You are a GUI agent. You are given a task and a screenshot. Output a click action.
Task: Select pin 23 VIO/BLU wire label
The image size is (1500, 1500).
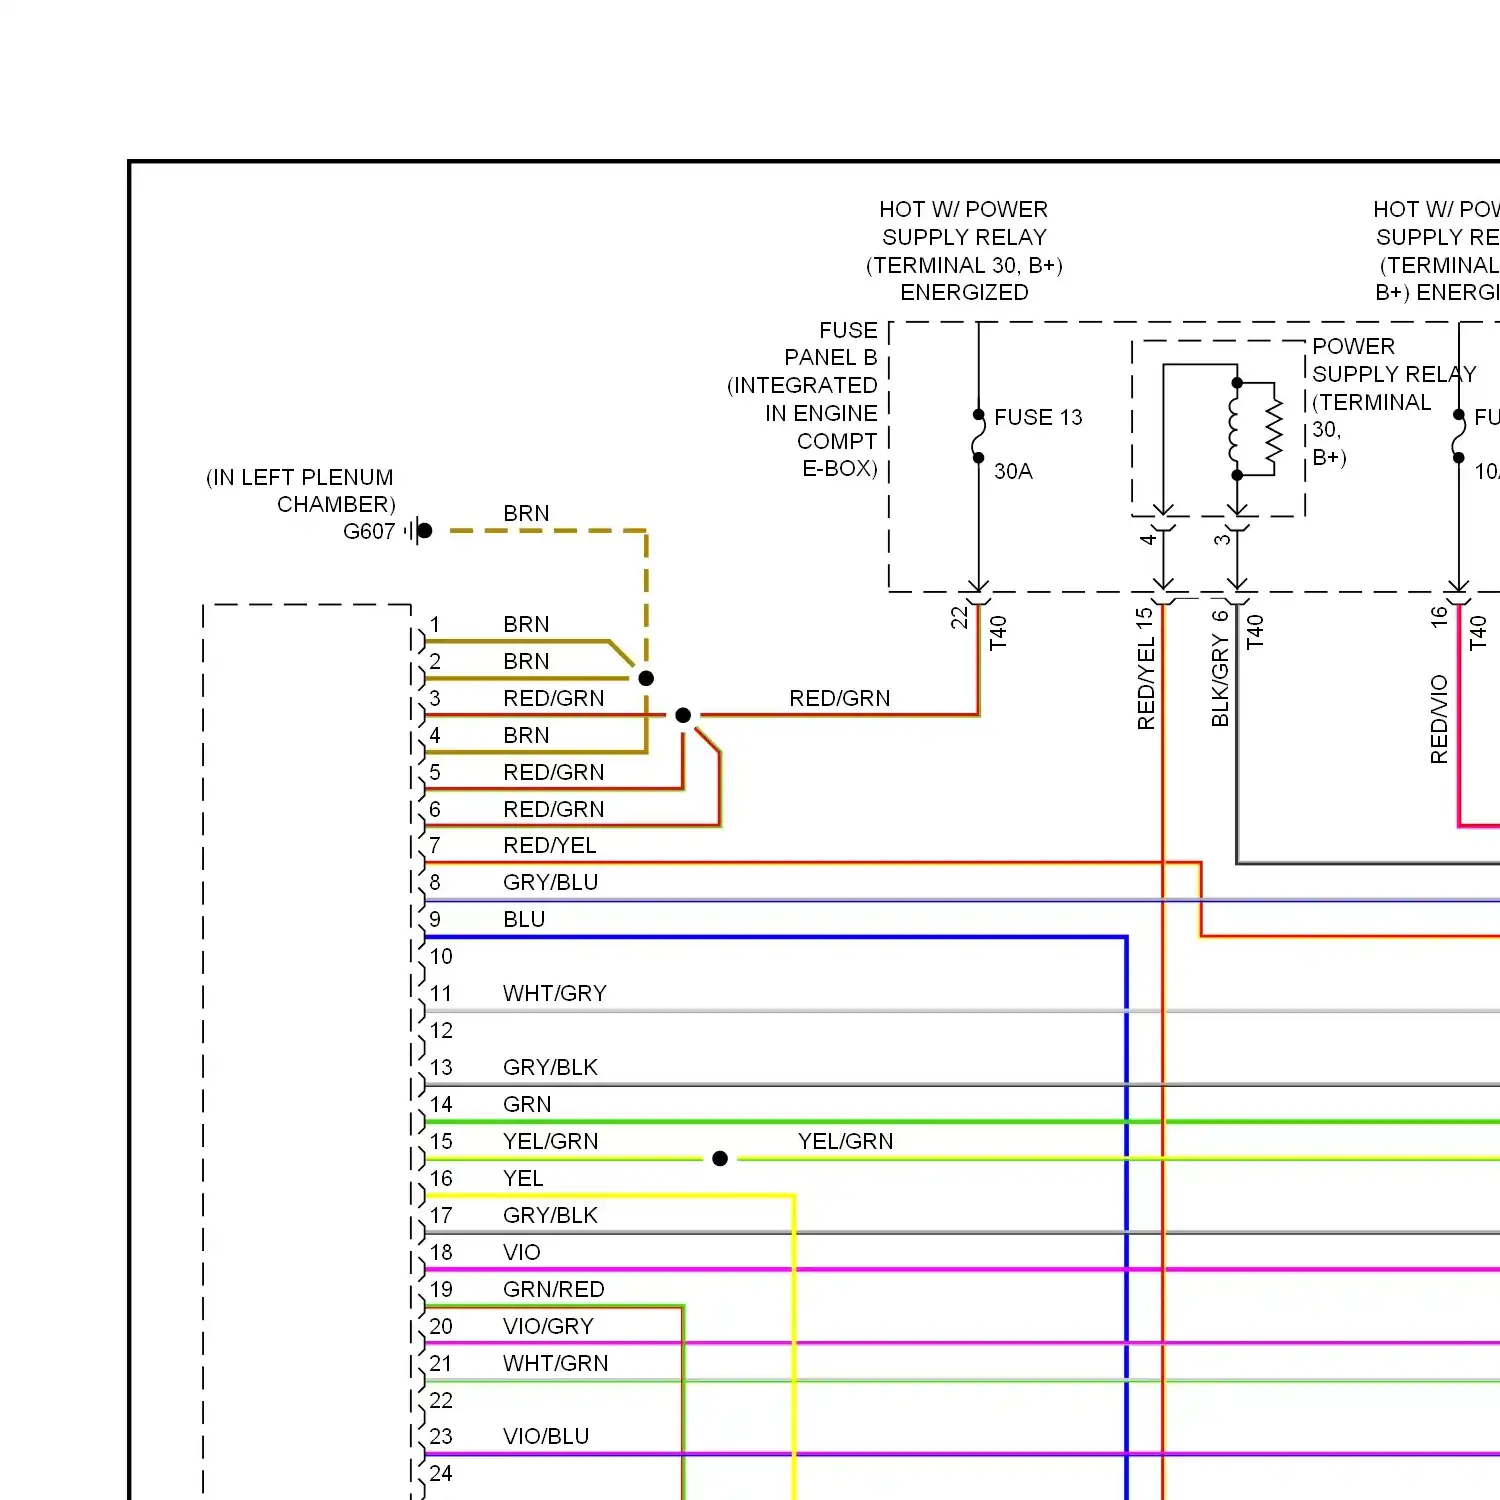pos(546,1436)
